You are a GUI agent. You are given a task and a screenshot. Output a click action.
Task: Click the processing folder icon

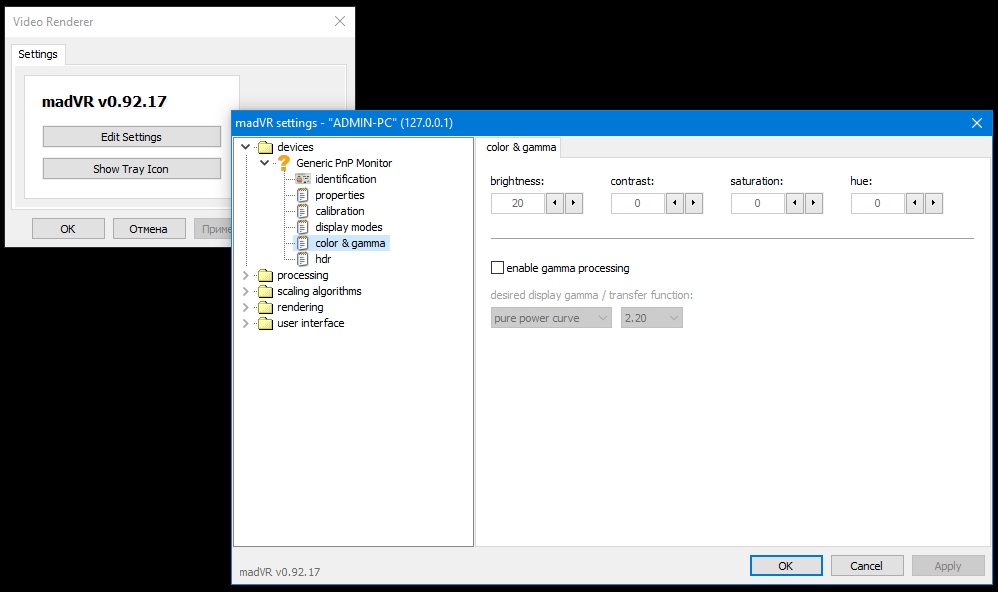265,275
